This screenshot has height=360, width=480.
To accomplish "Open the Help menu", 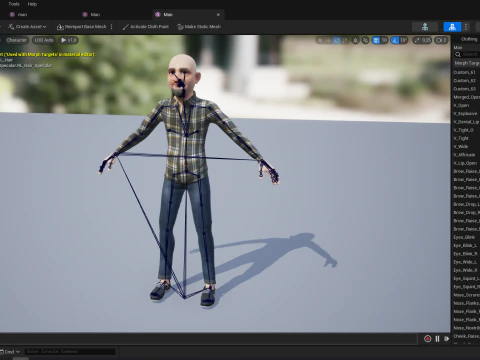I will point(32,4).
